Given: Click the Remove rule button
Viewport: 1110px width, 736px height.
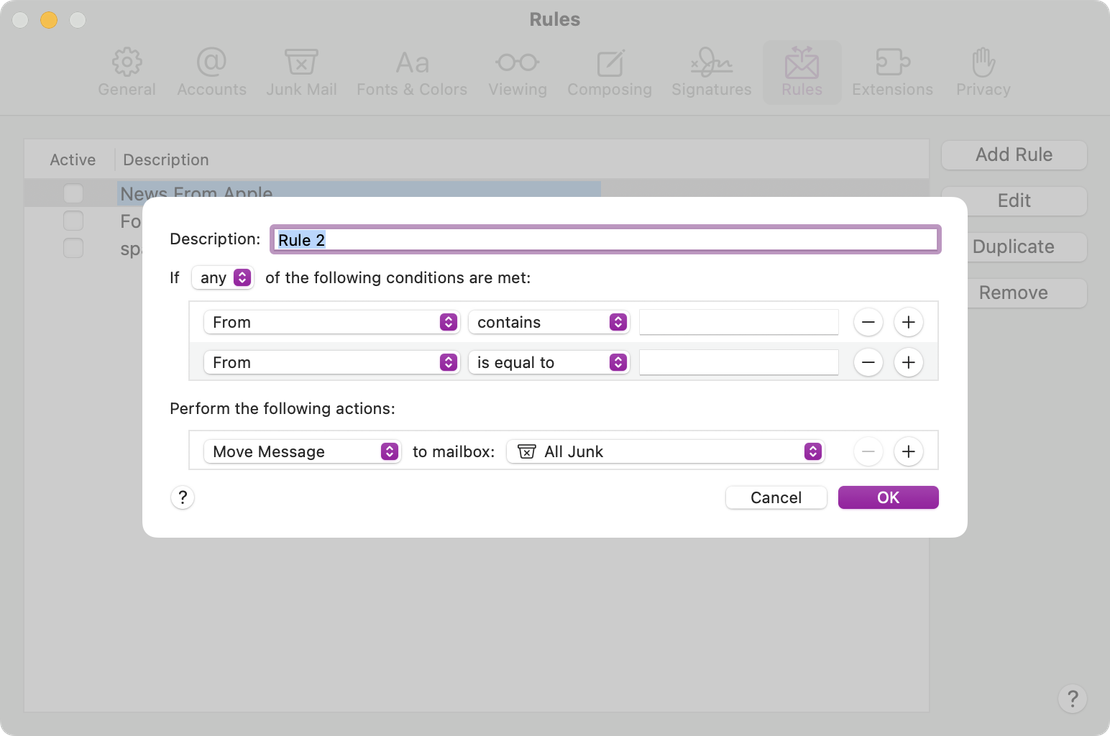Looking at the screenshot, I should pyautogui.click(x=1014, y=293).
